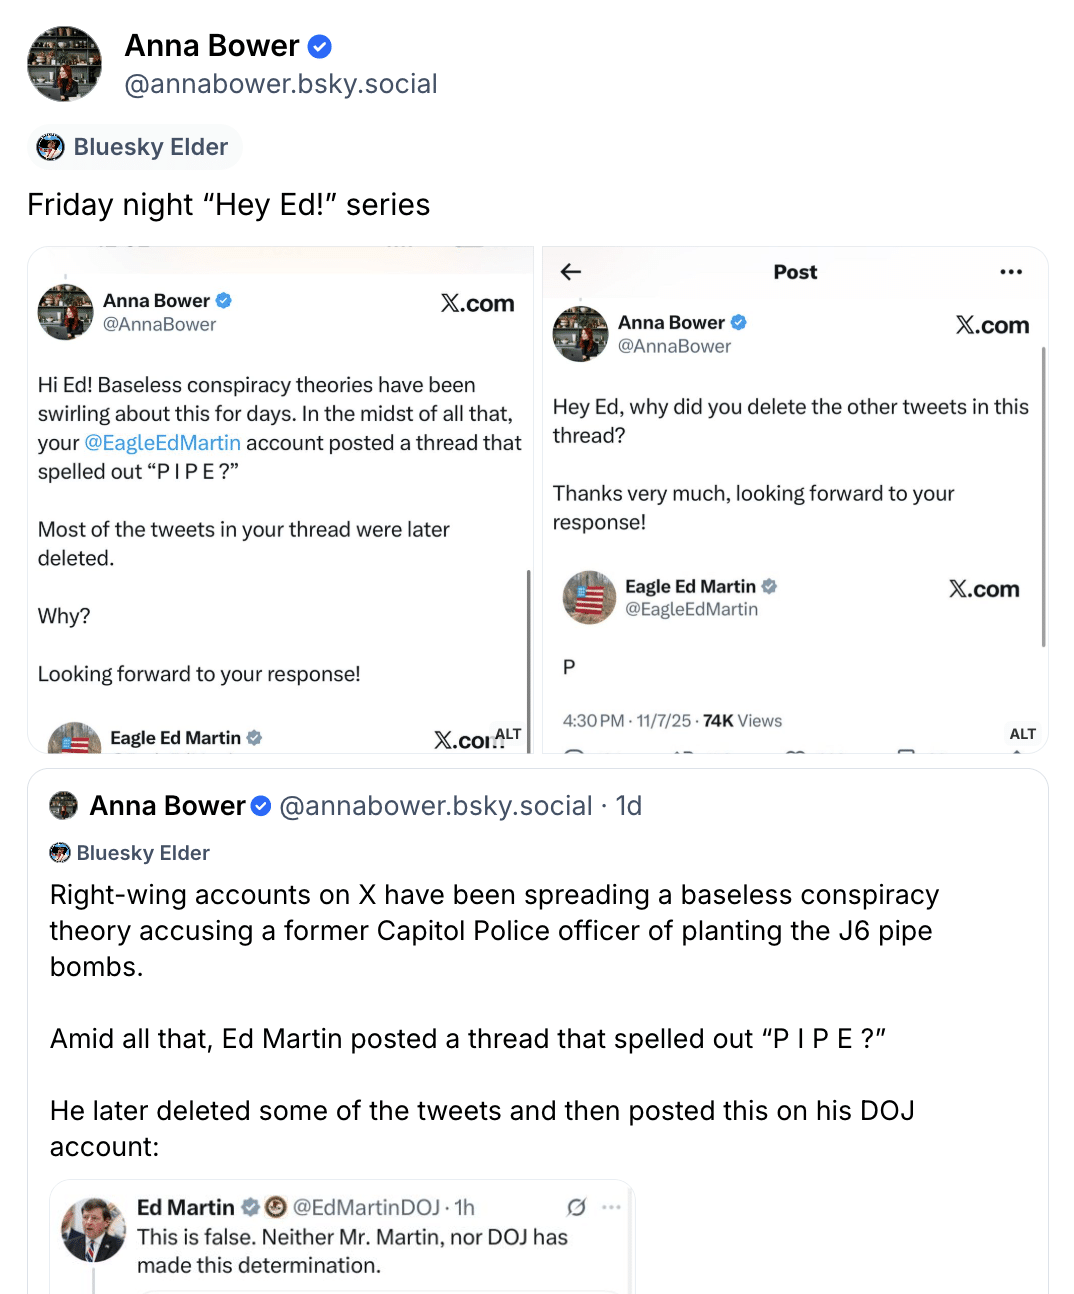Image resolution: width=1074 pixels, height=1294 pixels.
Task: Click the three-dot menu in the Post header
Action: point(1011,272)
